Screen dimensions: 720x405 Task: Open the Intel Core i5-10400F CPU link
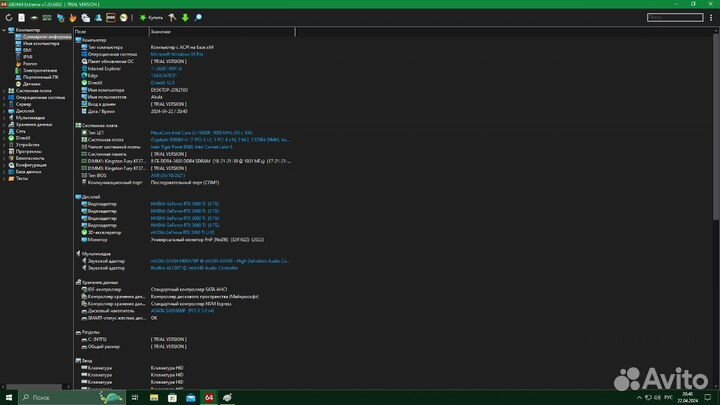[201, 133]
